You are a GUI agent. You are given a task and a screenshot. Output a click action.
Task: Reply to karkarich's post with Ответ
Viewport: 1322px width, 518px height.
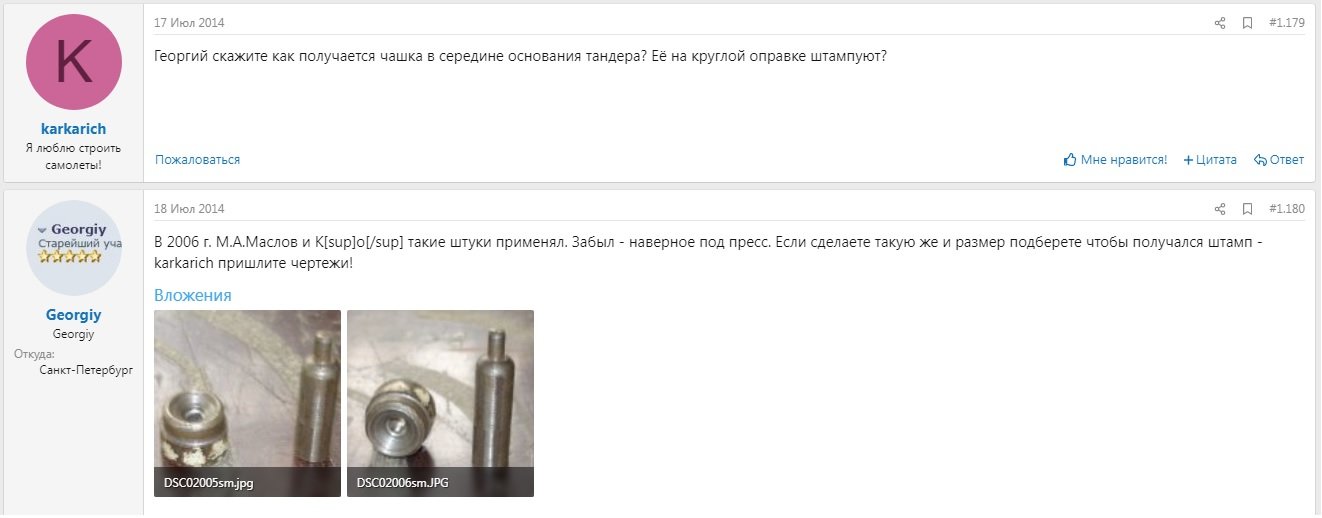[x=1279, y=160]
